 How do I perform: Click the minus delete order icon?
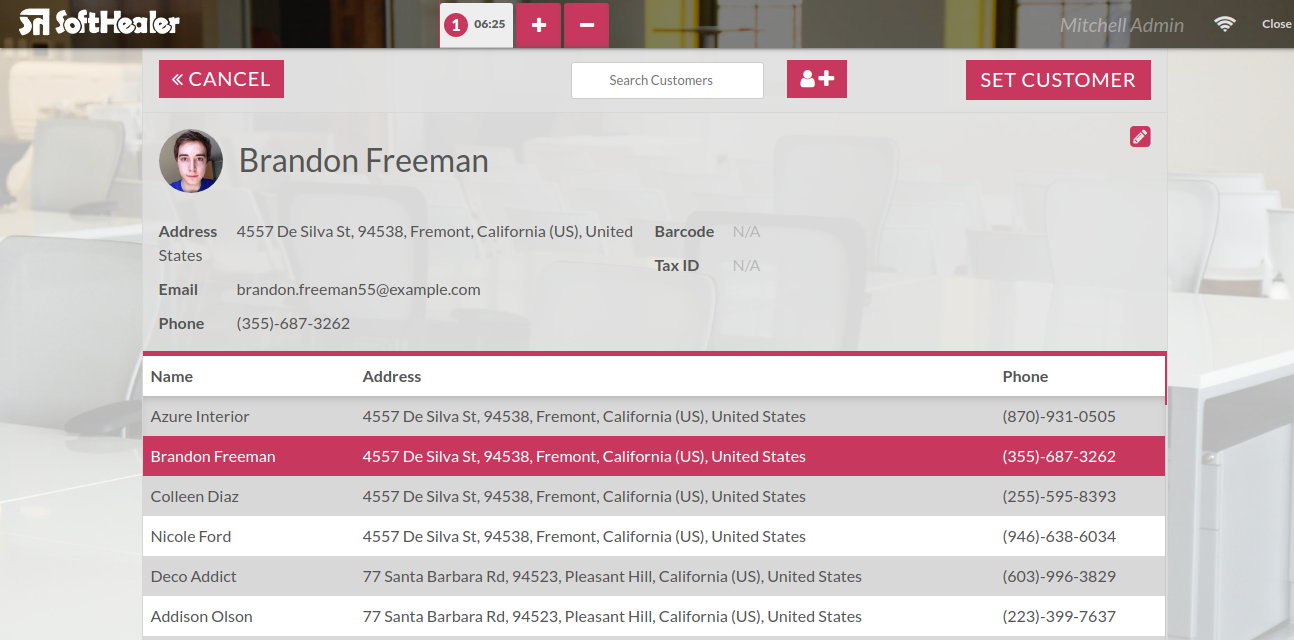tap(586, 25)
